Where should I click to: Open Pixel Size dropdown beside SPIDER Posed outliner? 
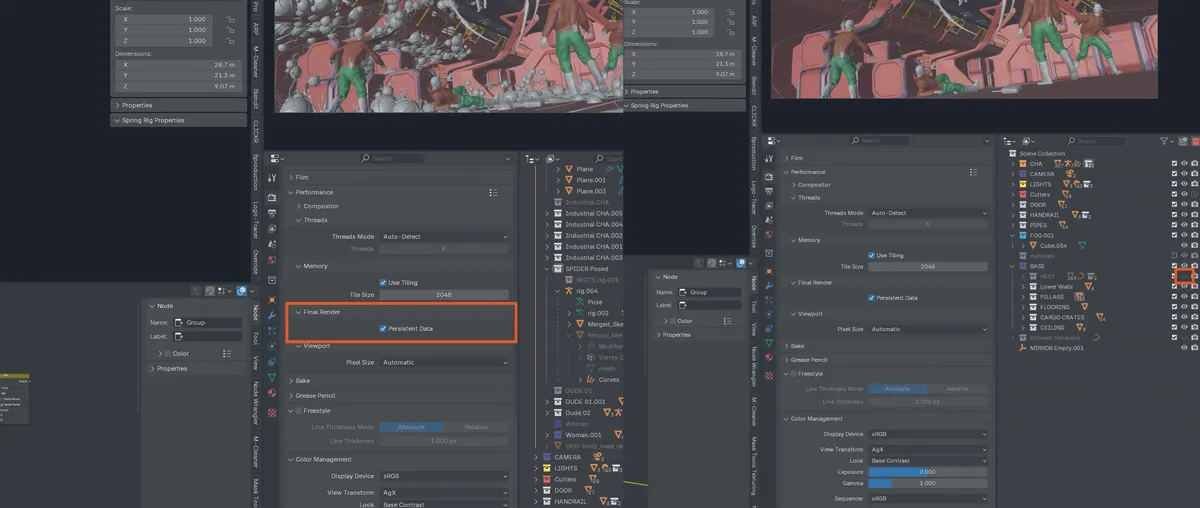445,362
